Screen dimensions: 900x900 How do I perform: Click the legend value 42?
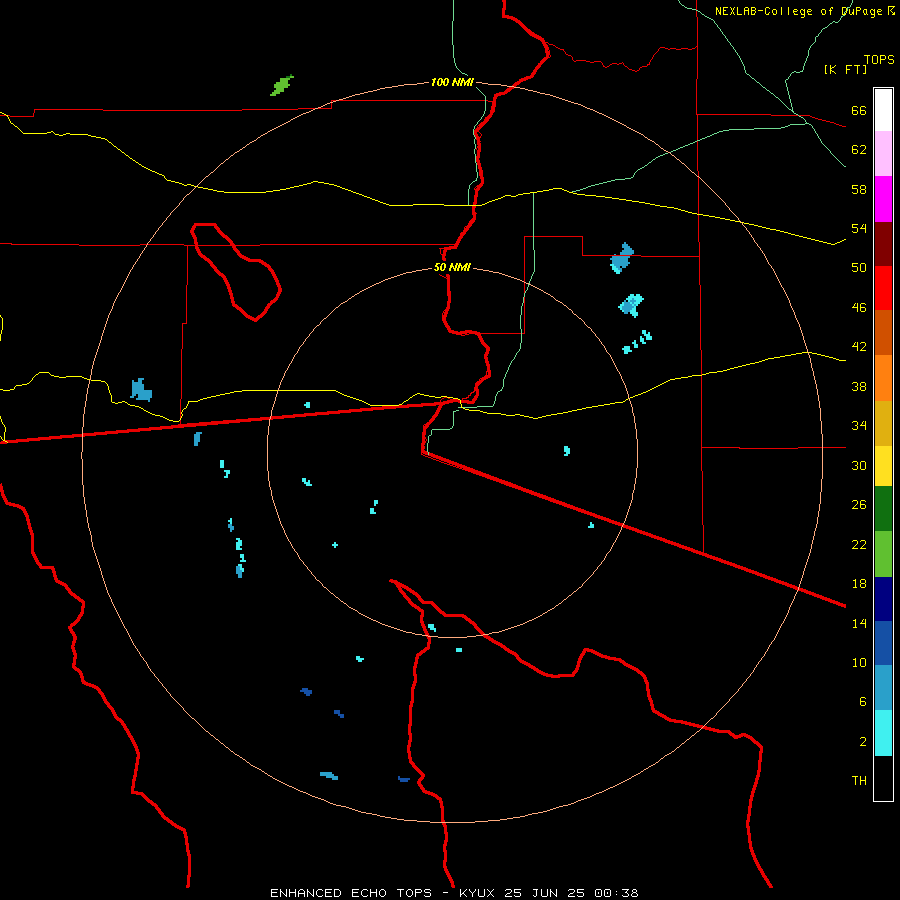click(859, 347)
